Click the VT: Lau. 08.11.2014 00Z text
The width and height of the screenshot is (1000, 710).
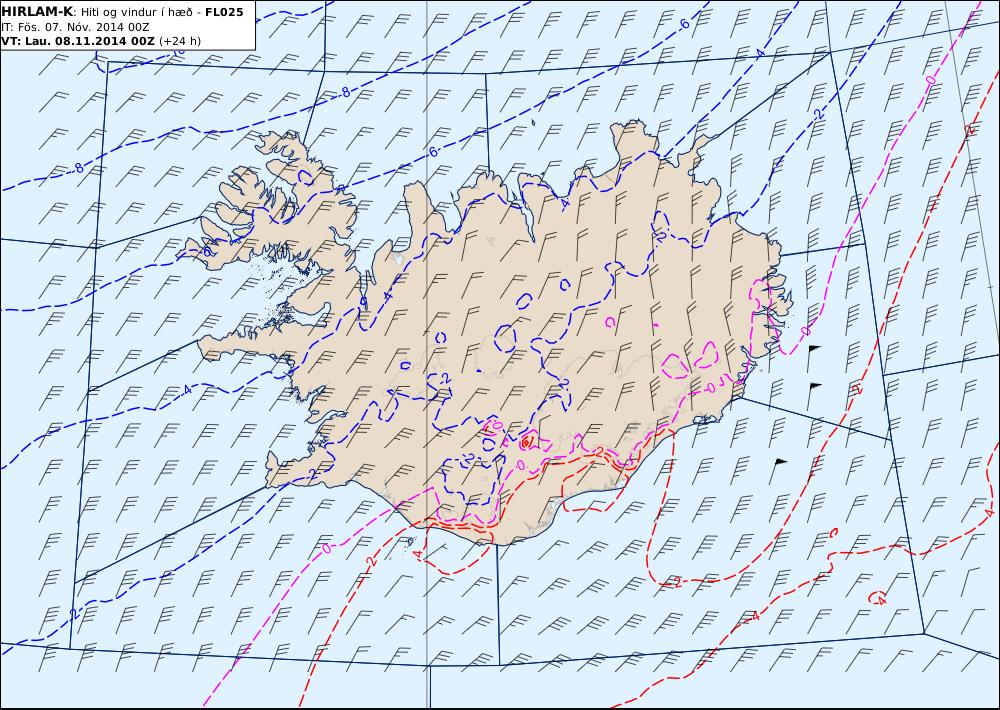[78, 41]
